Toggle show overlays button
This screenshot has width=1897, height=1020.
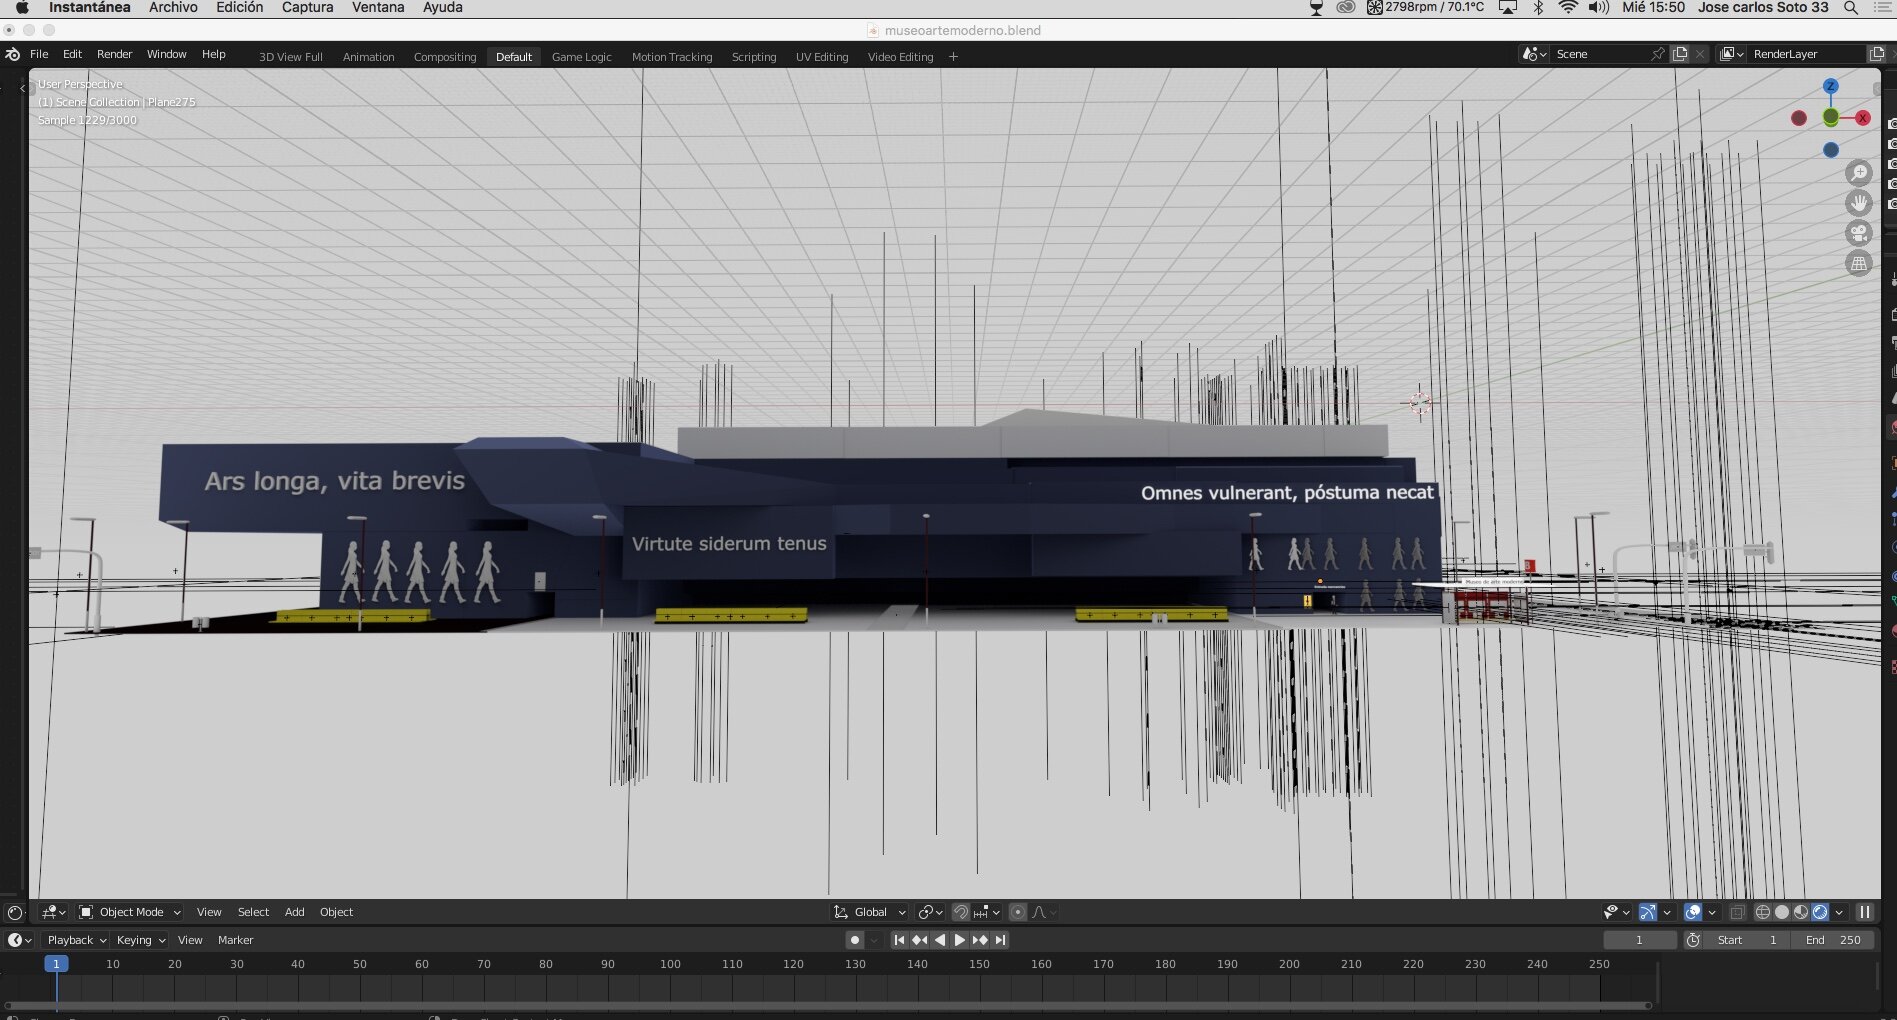click(1693, 912)
